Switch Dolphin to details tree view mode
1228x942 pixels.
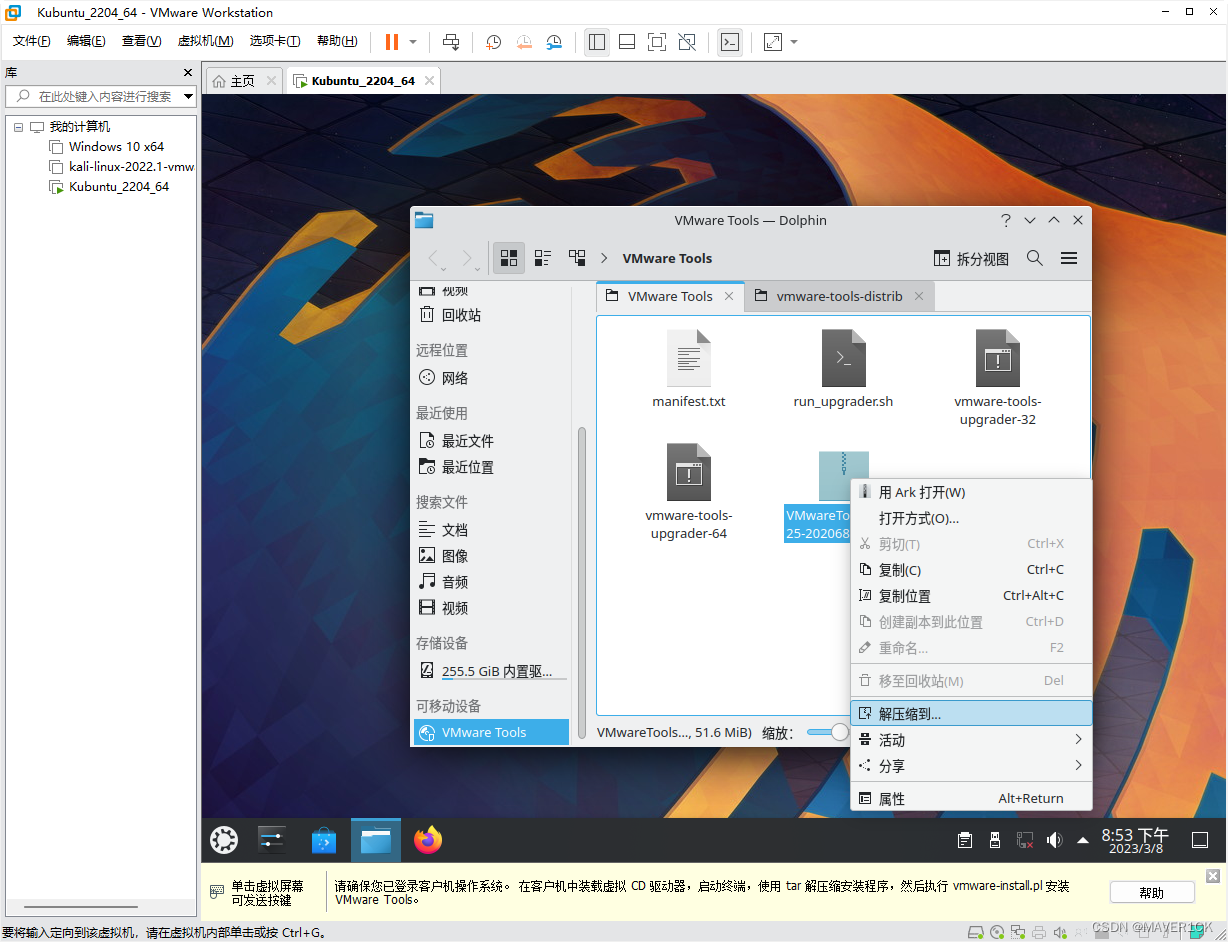[577, 258]
